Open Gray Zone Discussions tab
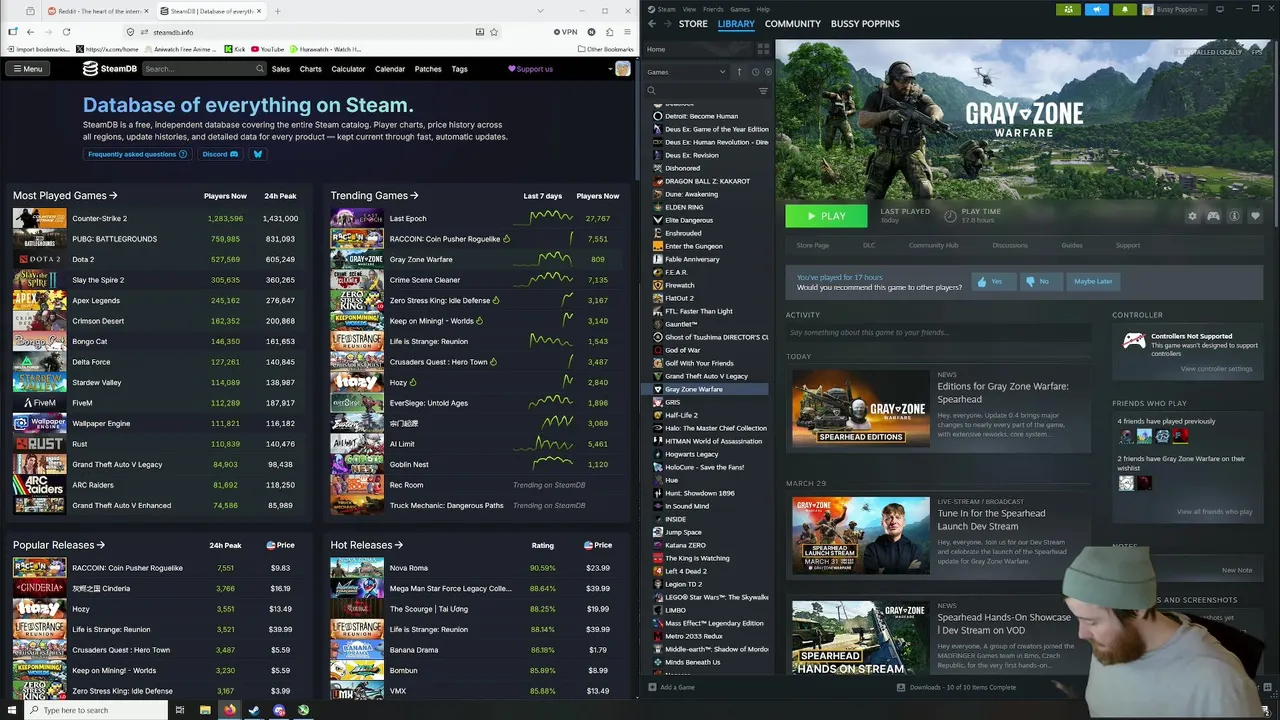This screenshot has width=1280, height=720. (x=1010, y=245)
